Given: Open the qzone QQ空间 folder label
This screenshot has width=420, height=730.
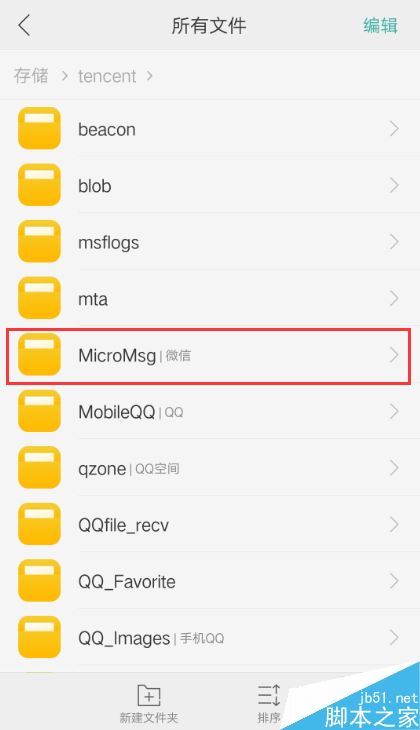Looking at the screenshot, I should [x=129, y=468].
